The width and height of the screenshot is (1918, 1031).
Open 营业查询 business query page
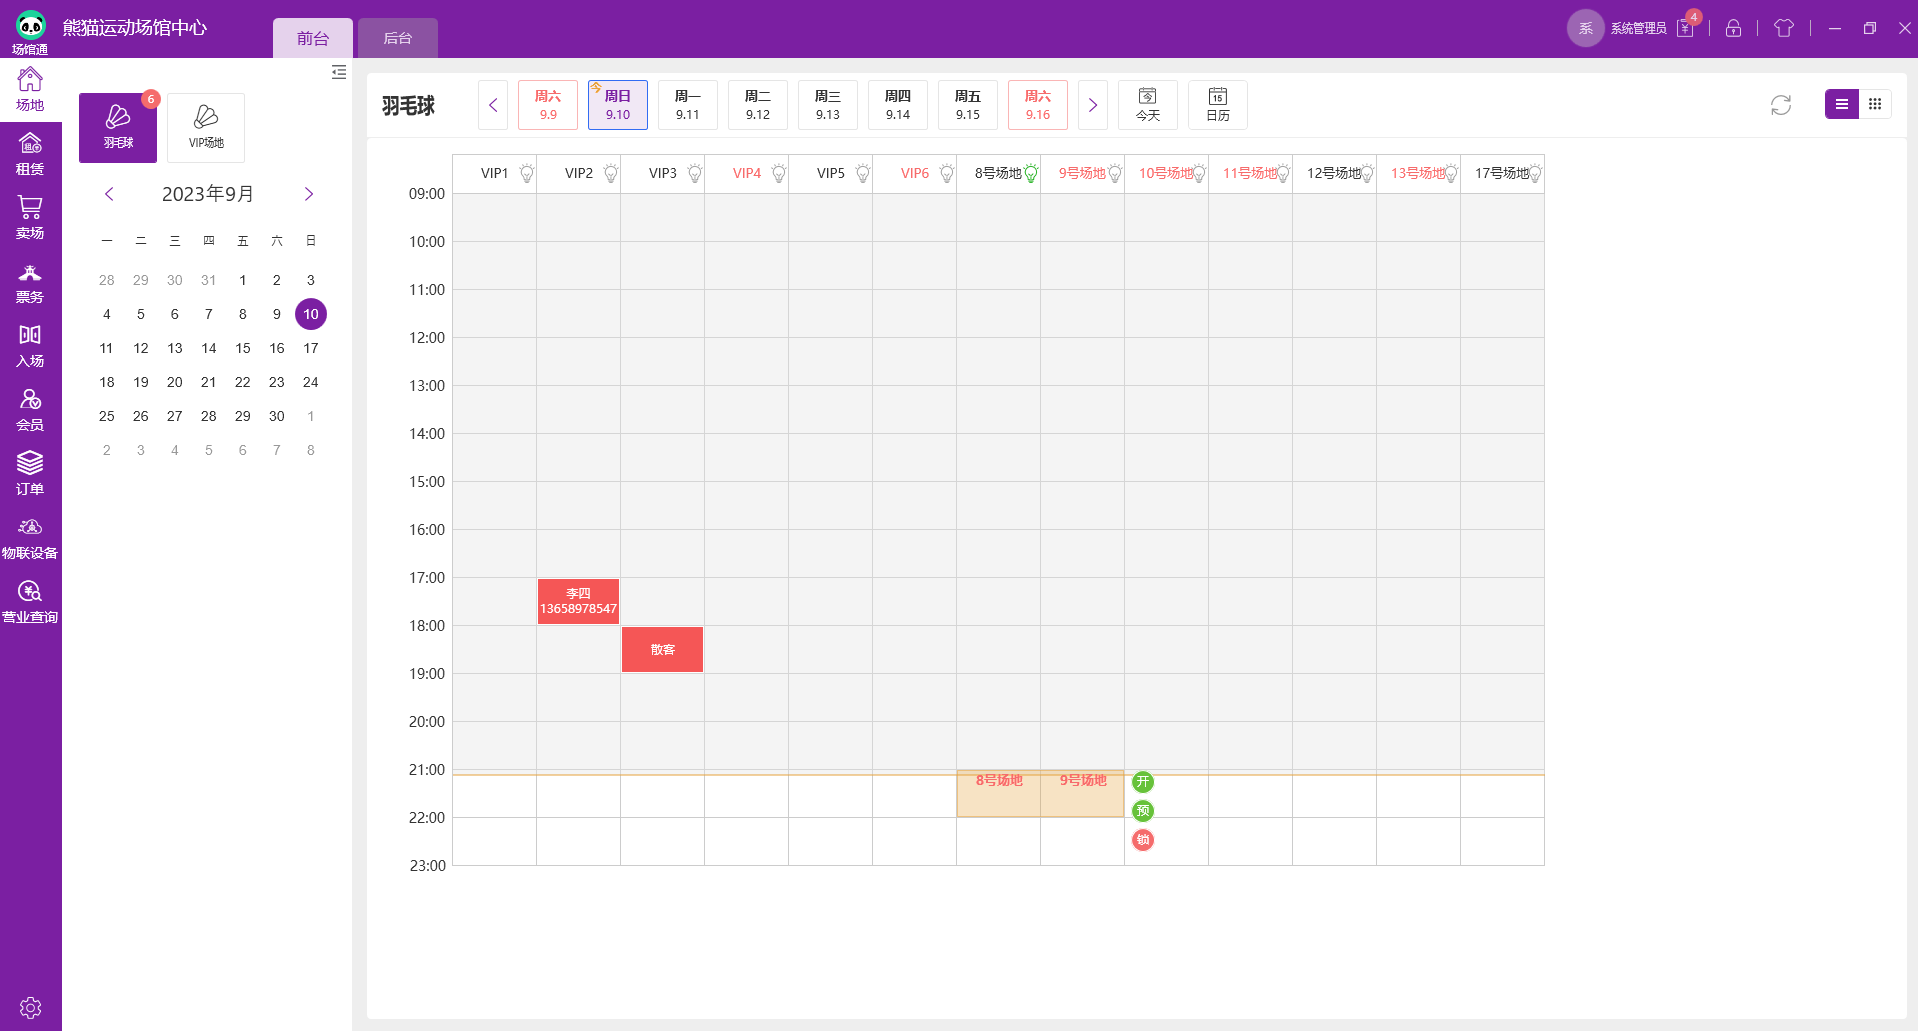(30, 602)
